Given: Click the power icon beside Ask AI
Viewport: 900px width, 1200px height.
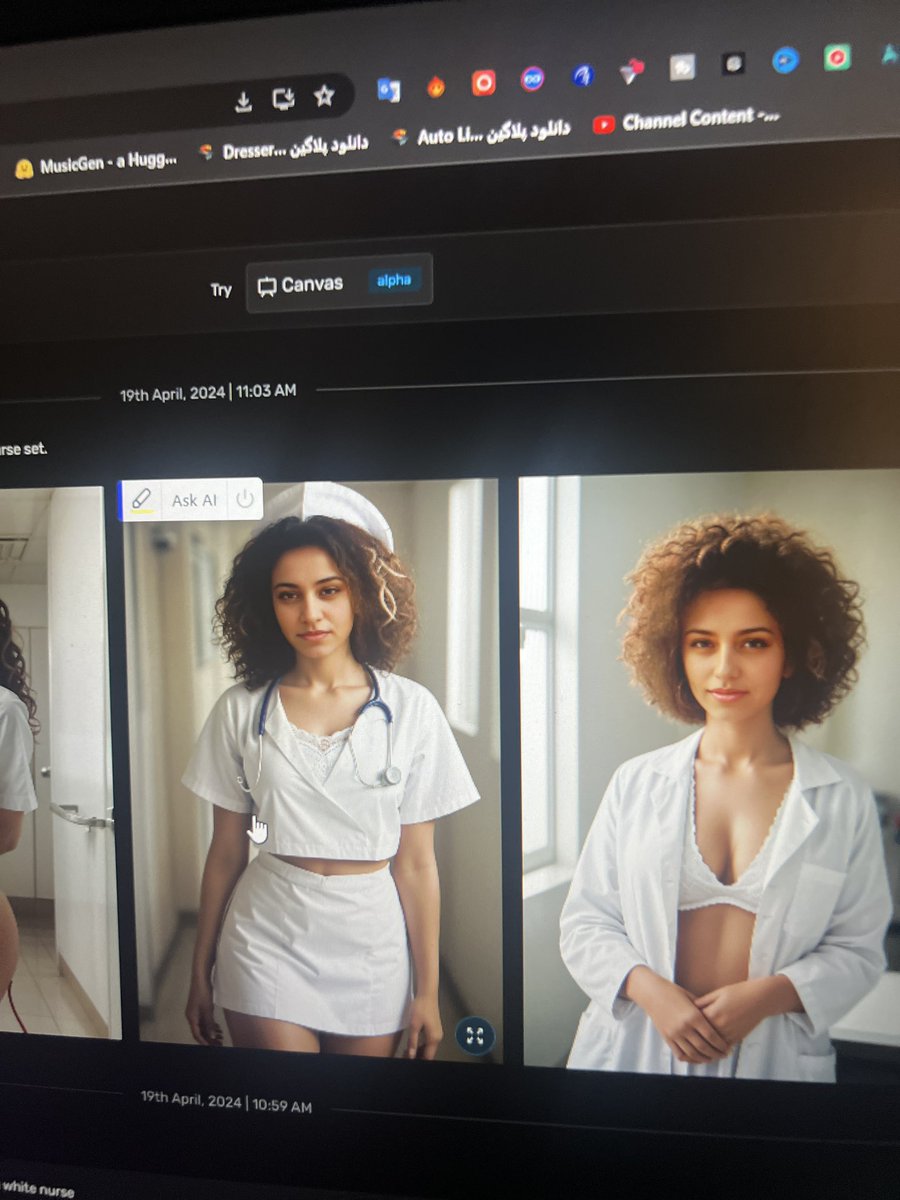Looking at the screenshot, I should (245, 498).
